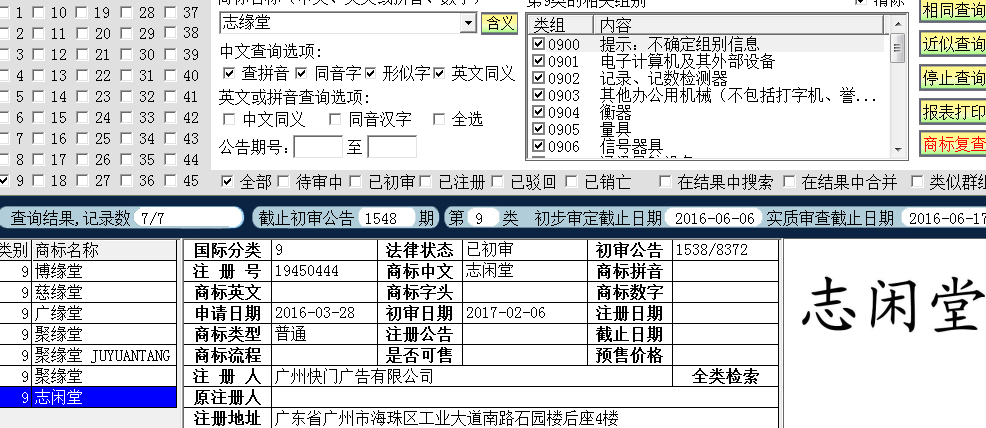Click 报表打印 button

pyautogui.click(x=953, y=112)
